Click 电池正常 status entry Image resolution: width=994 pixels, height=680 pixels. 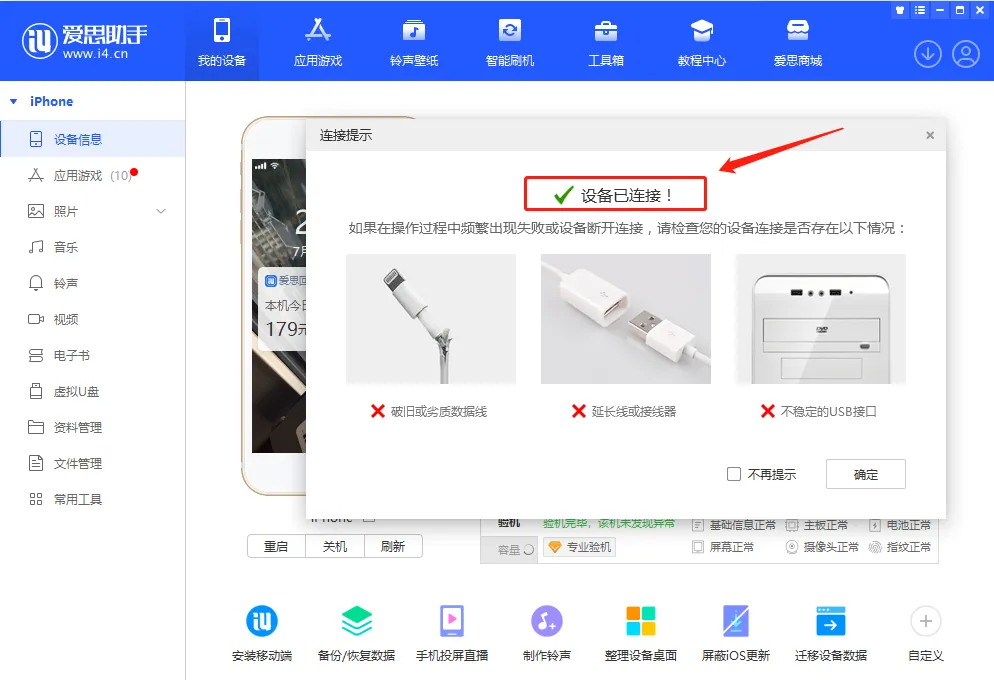(x=900, y=525)
